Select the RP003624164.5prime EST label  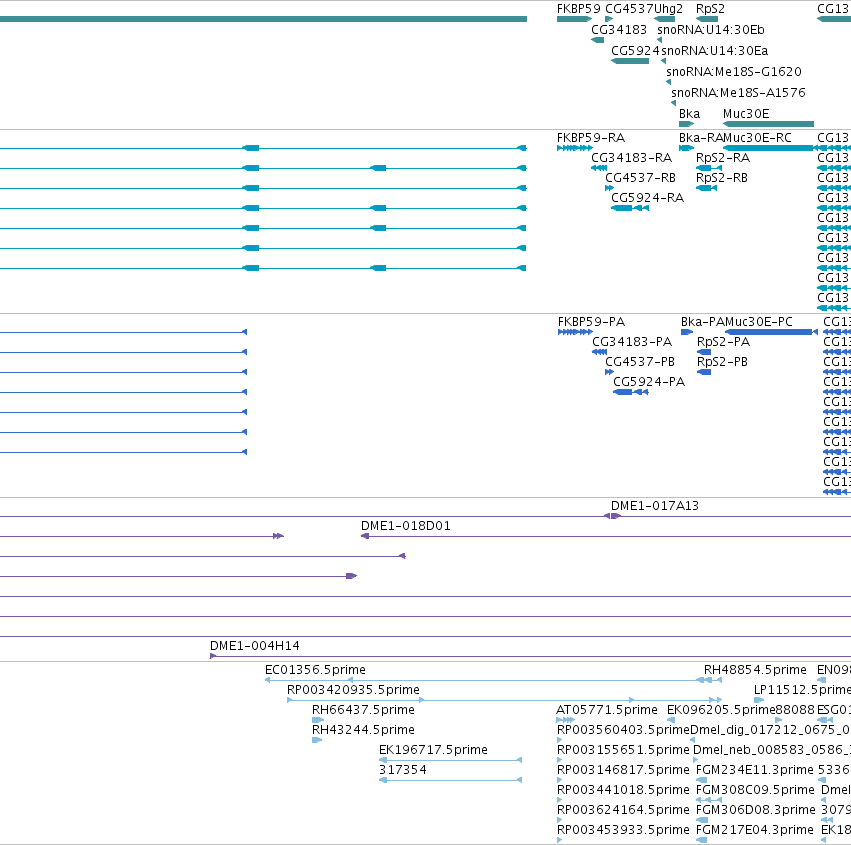coord(623,810)
